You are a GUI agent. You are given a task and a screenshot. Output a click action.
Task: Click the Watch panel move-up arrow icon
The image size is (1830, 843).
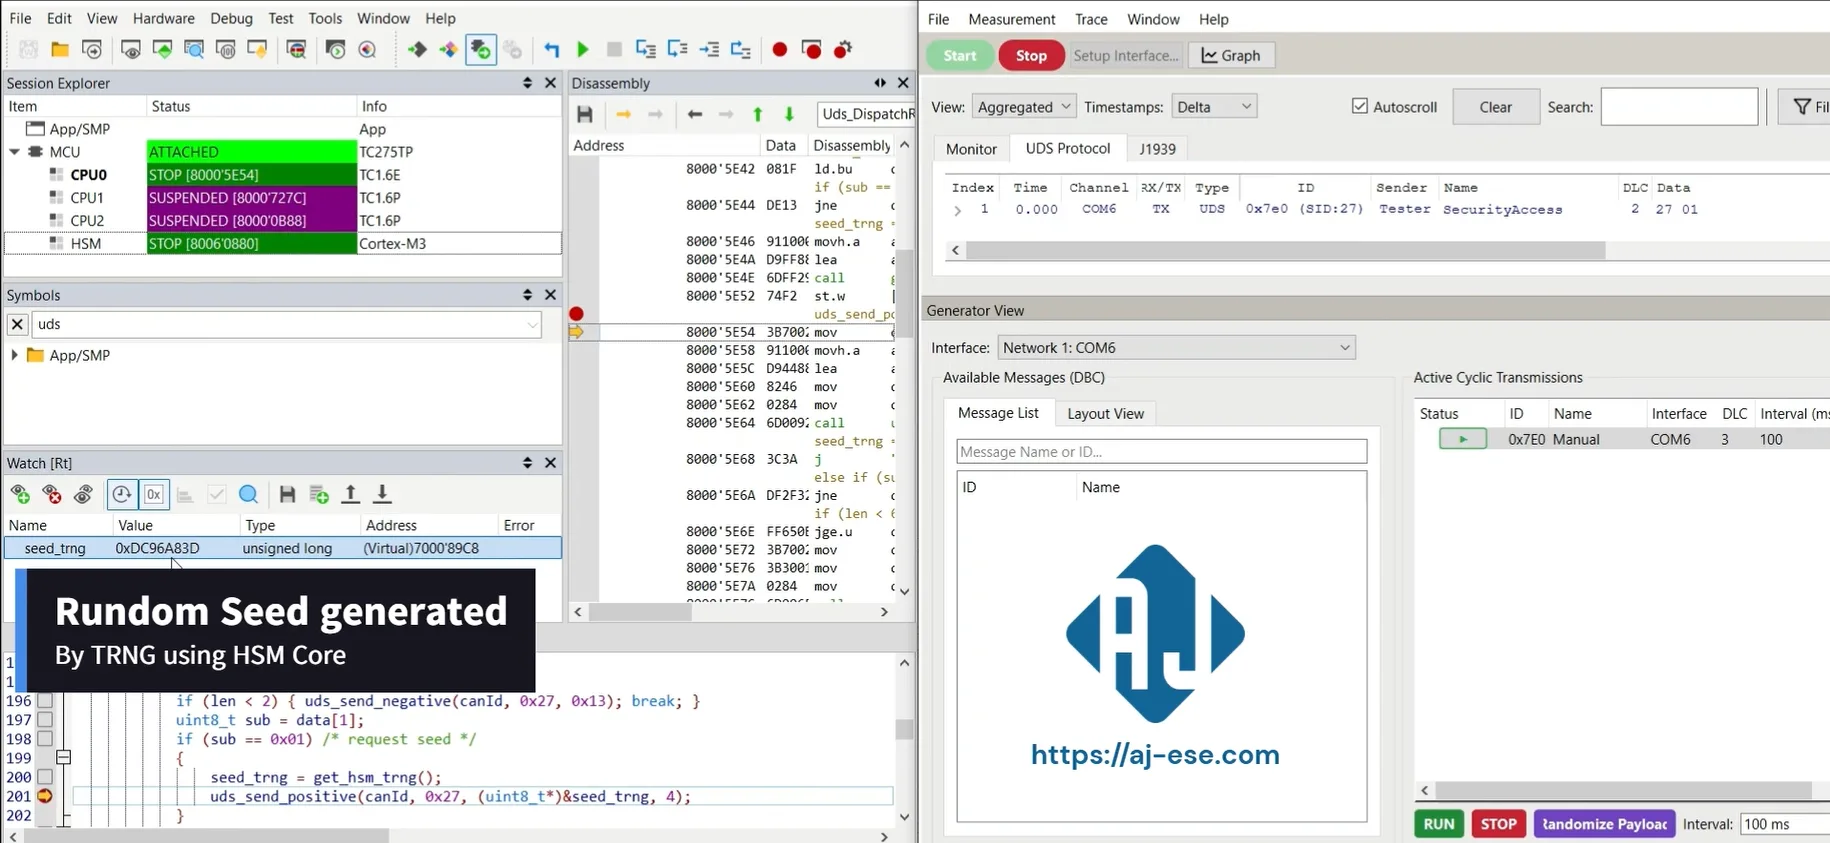pyautogui.click(x=350, y=494)
